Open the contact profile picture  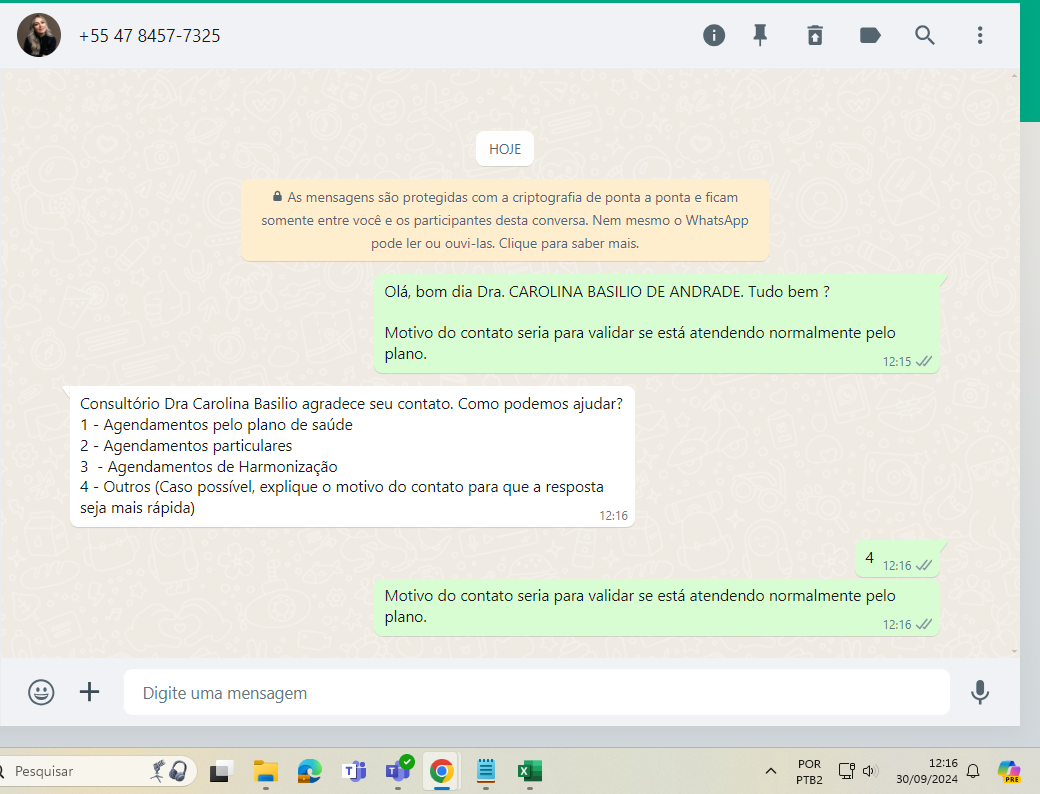click(x=38, y=35)
